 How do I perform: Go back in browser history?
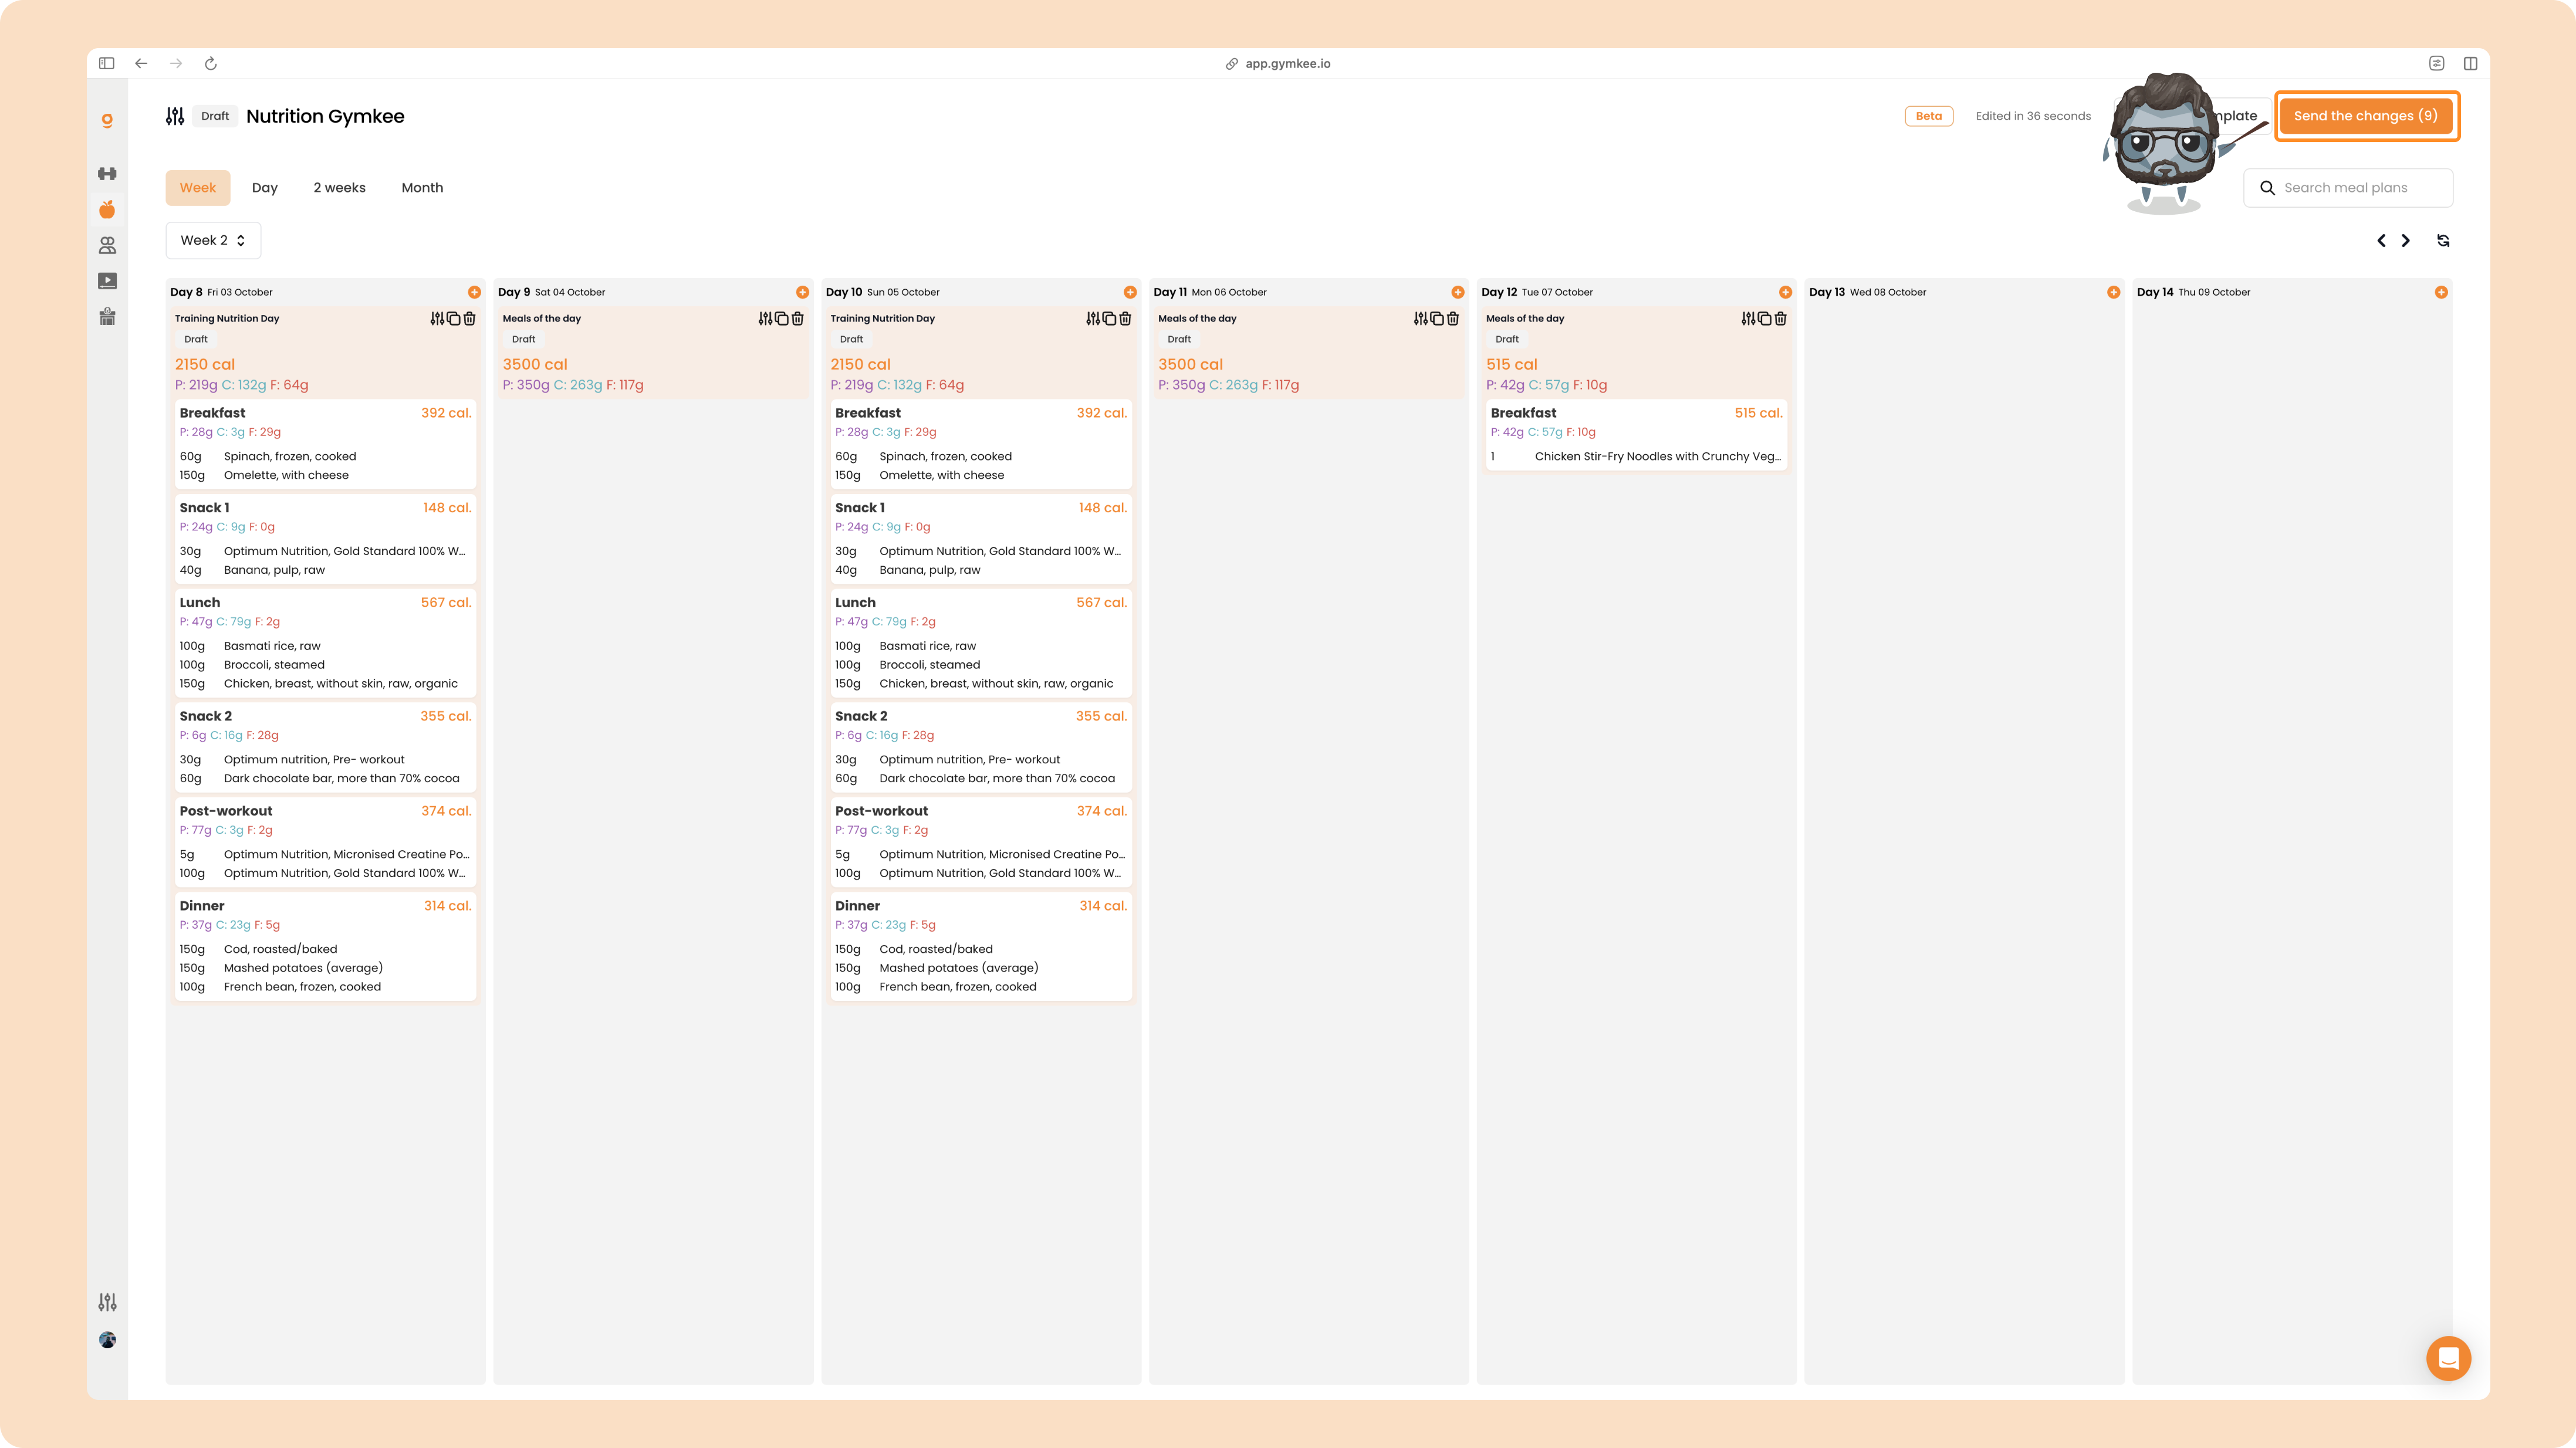[x=141, y=63]
